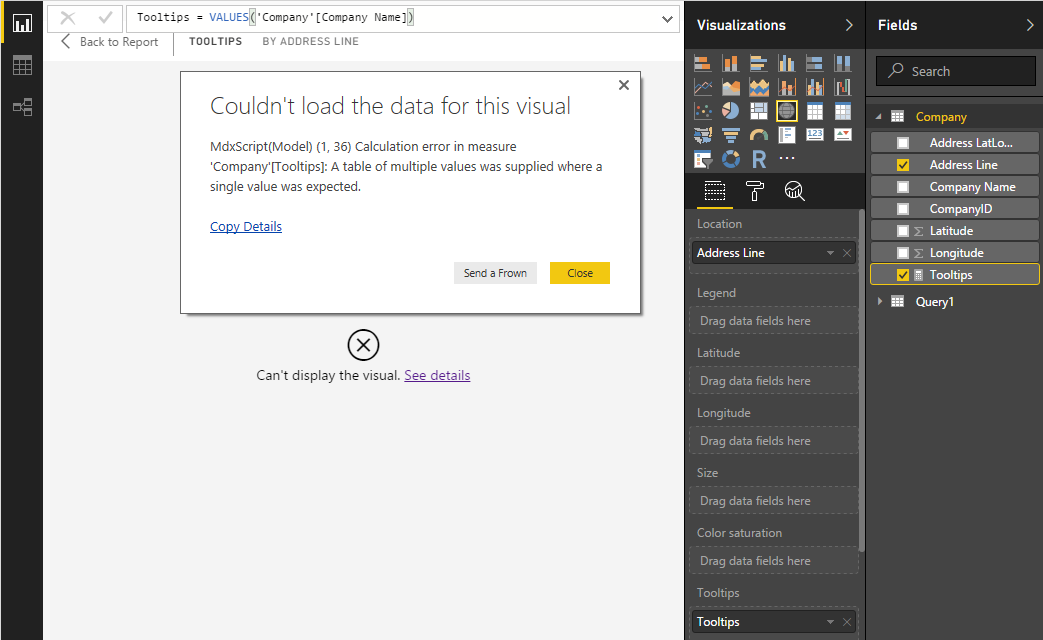Check the CompanyID field
This screenshot has width=1043, height=640.
(x=903, y=209)
